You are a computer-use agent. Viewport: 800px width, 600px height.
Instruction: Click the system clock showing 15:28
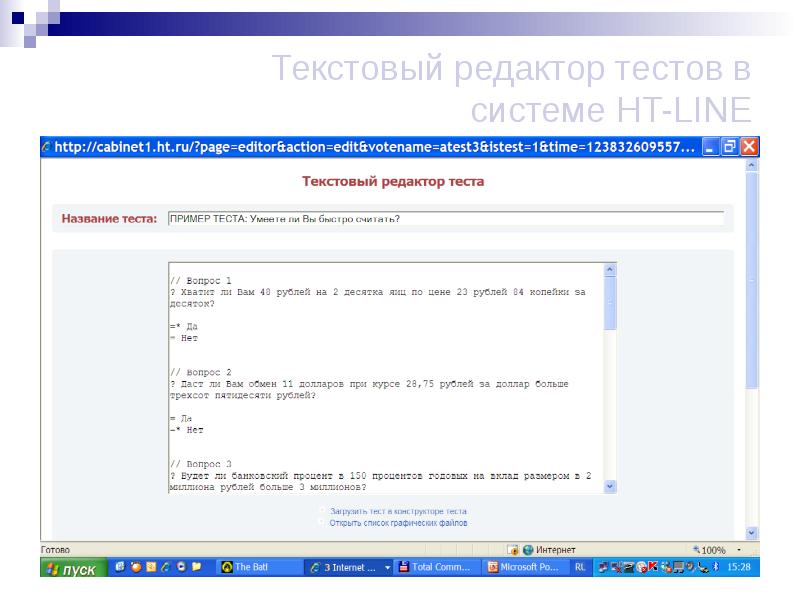[738, 567]
